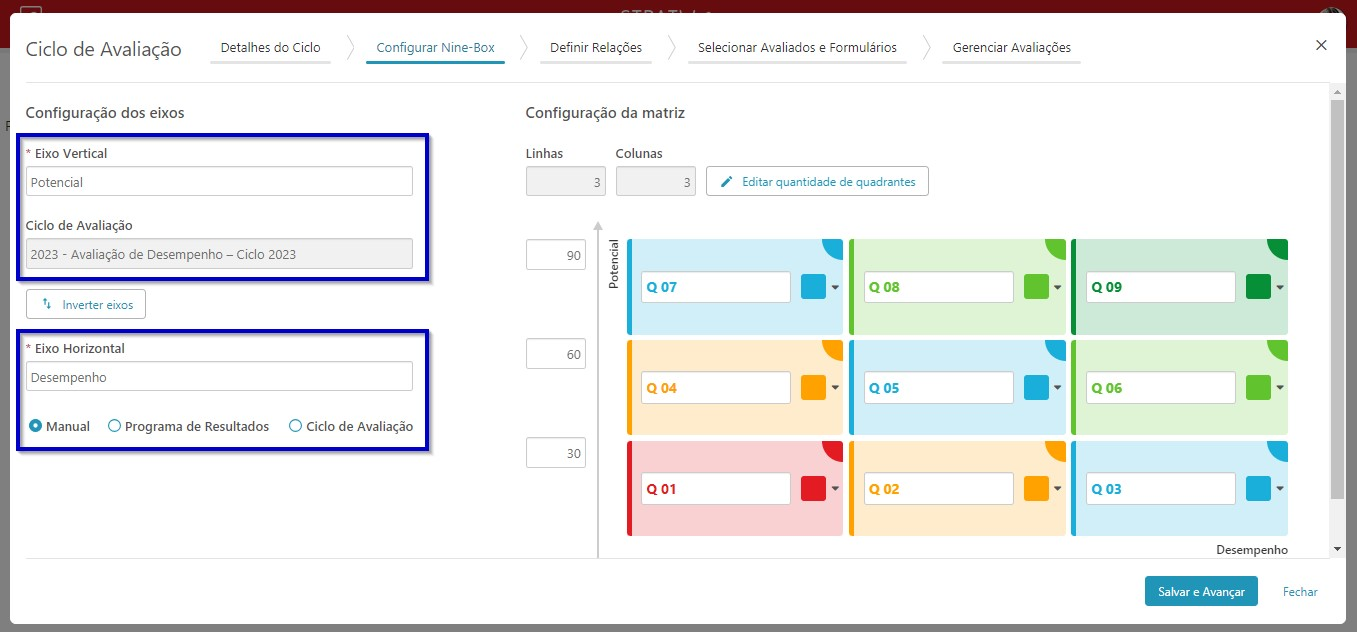Open the Gerenciar Avaliações step

pos(1011,48)
